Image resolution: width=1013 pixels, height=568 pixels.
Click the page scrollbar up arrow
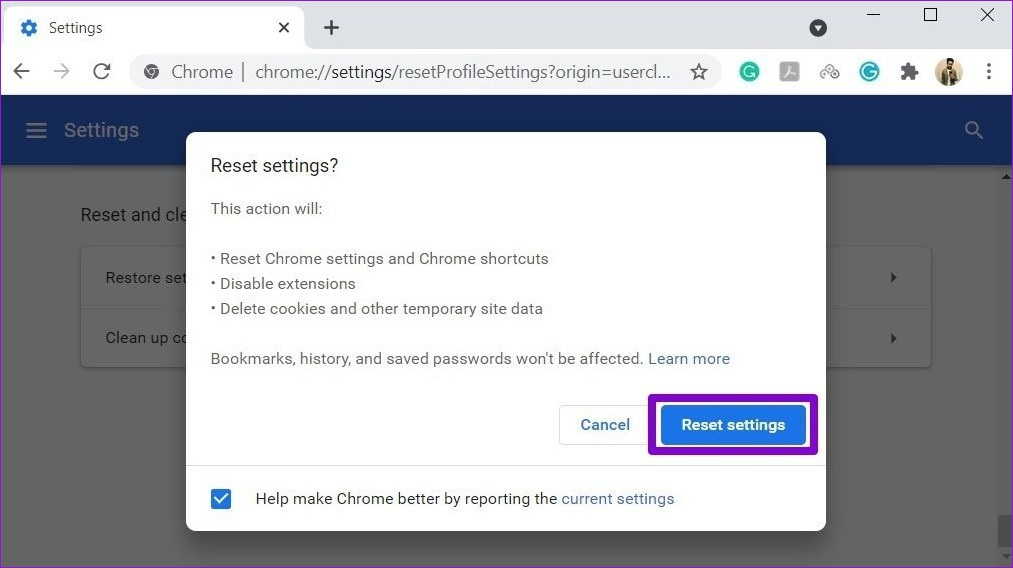1006,176
